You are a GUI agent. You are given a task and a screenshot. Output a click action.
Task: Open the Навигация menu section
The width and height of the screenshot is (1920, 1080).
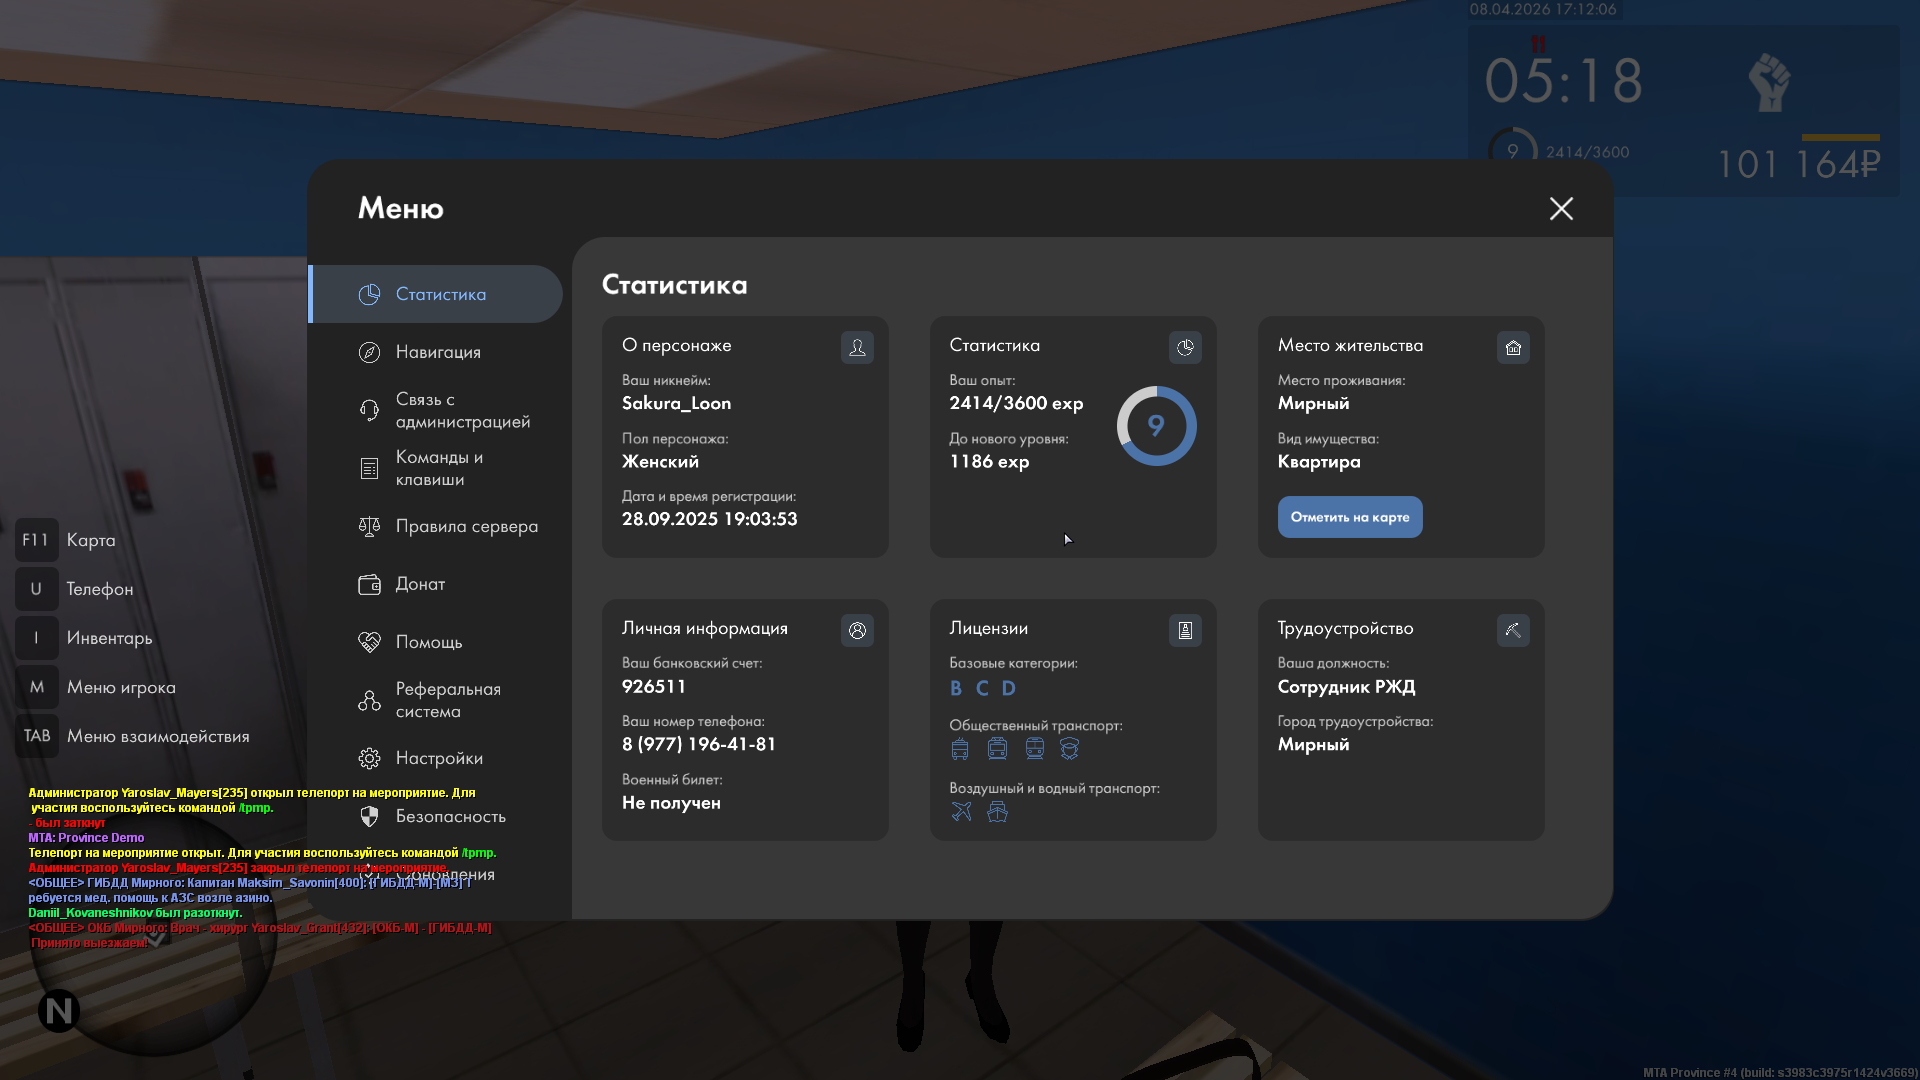(437, 352)
